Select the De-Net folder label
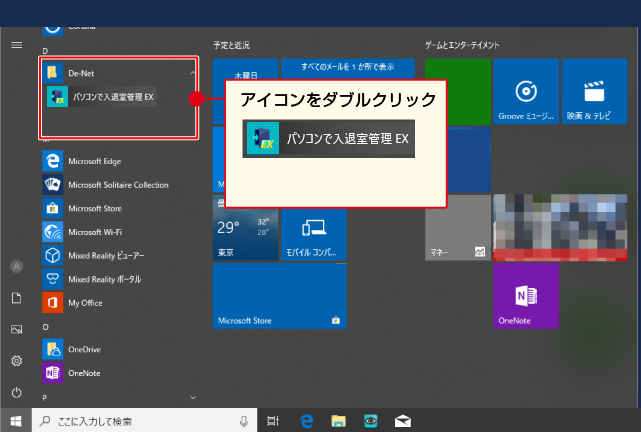 [x=81, y=74]
